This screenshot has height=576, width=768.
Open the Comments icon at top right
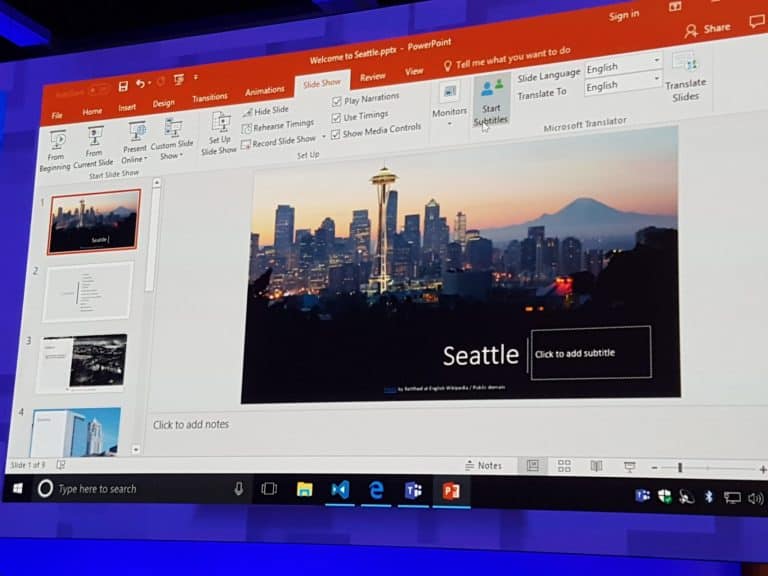tap(757, 22)
